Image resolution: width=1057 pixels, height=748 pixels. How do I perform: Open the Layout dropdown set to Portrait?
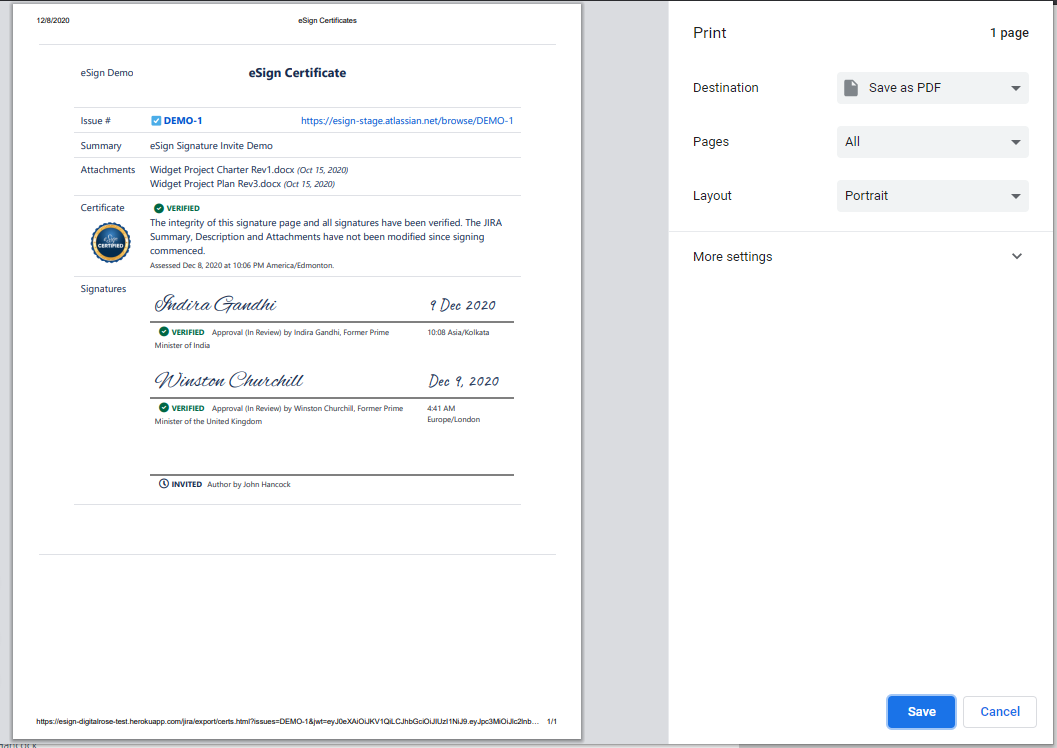(932, 196)
